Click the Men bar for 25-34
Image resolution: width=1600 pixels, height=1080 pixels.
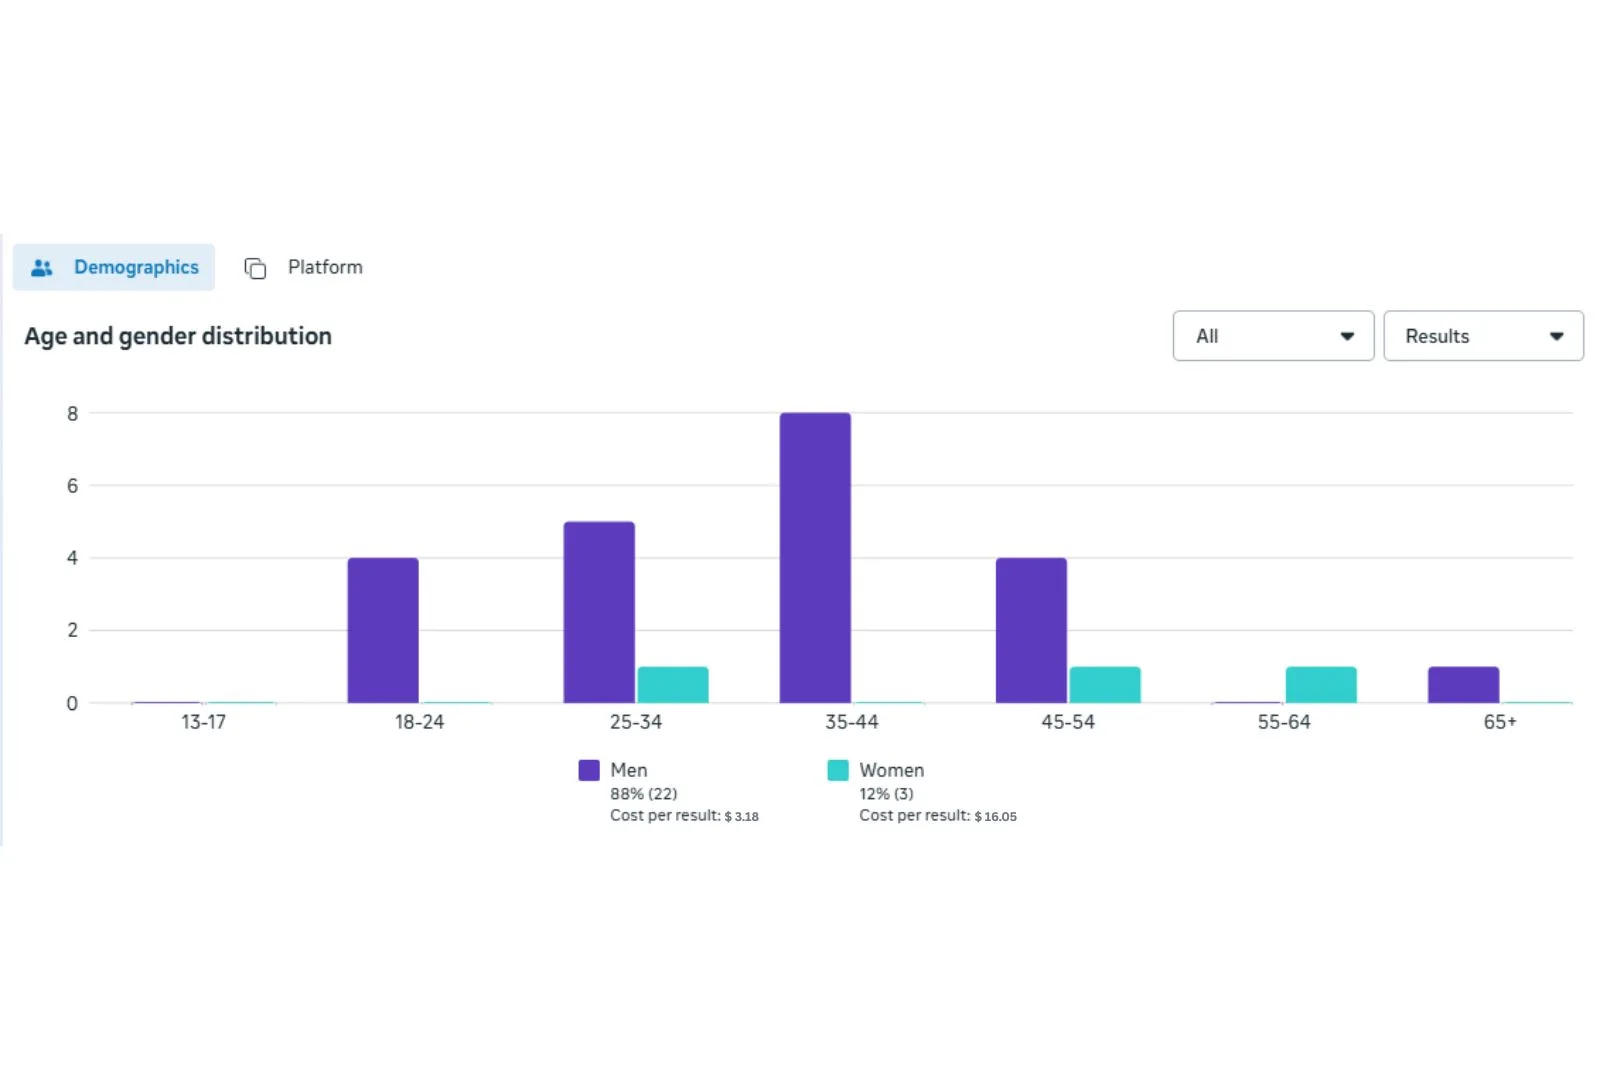(x=599, y=612)
